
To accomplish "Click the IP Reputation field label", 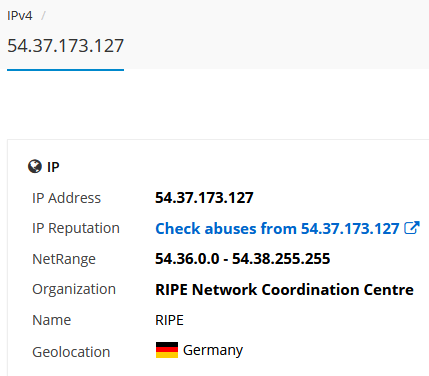I will (76, 228).
